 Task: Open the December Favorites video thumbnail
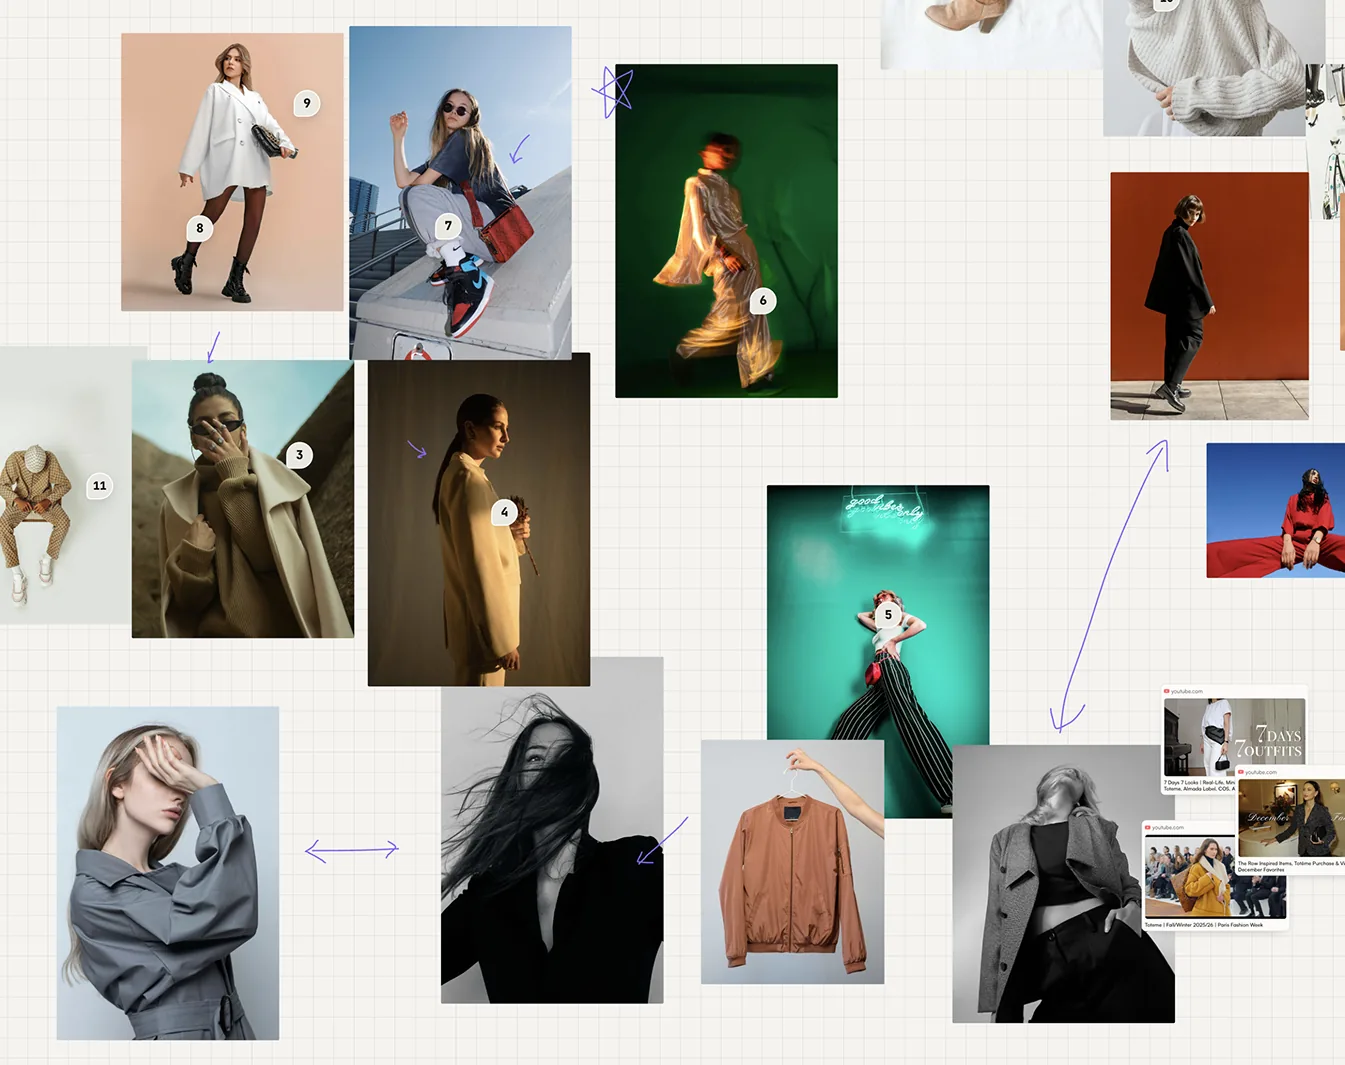1292,817
